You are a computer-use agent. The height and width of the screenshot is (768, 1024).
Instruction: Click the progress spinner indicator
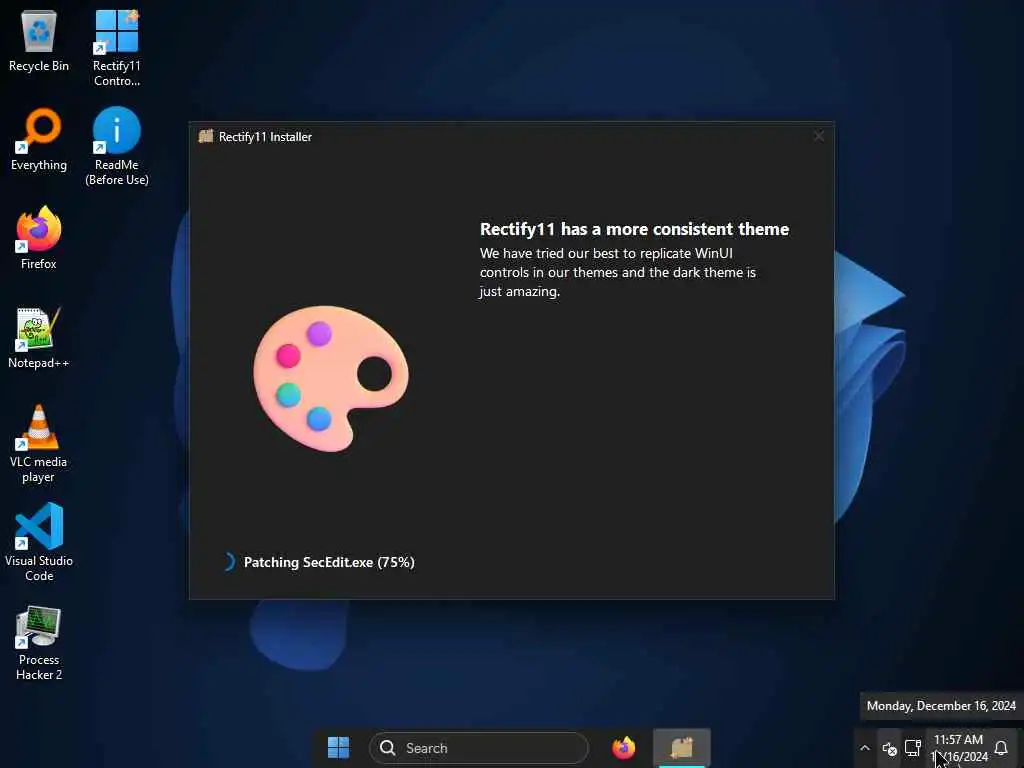(x=228, y=562)
